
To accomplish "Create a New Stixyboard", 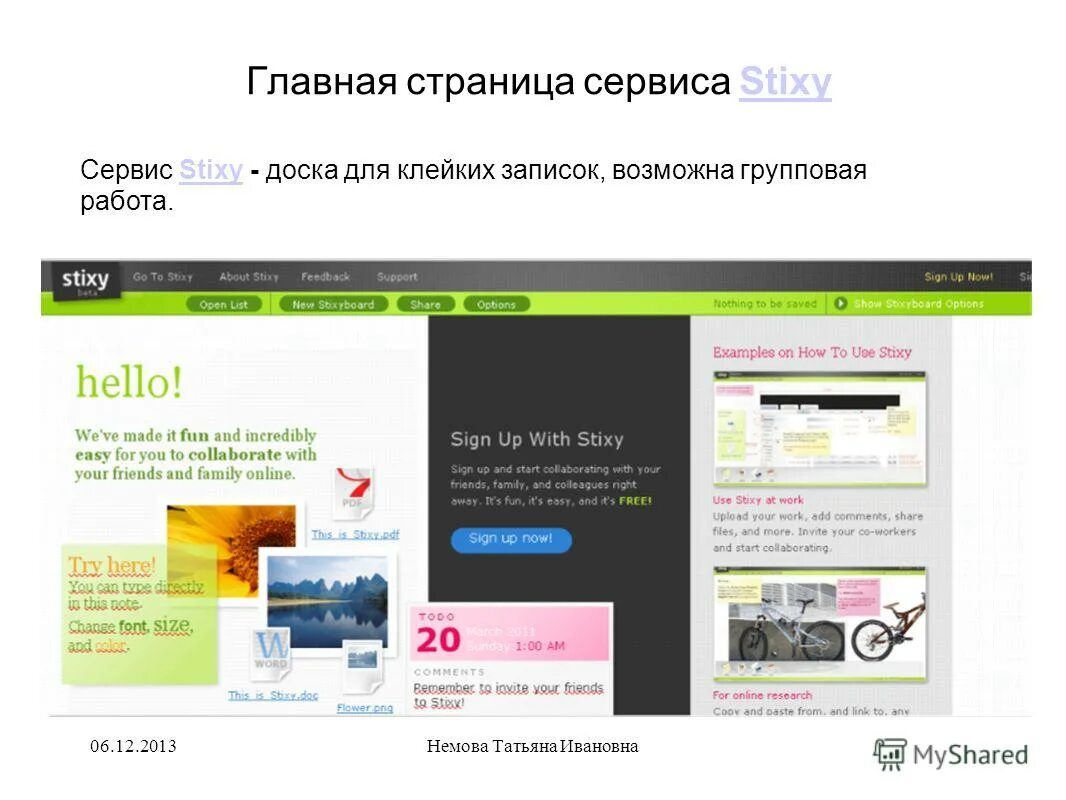I will coord(333,305).
